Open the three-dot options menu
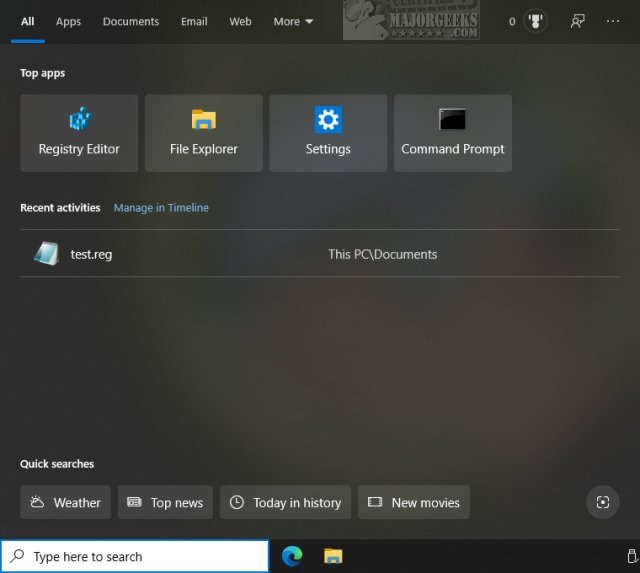Viewport: 640px width, 573px height. 613,21
